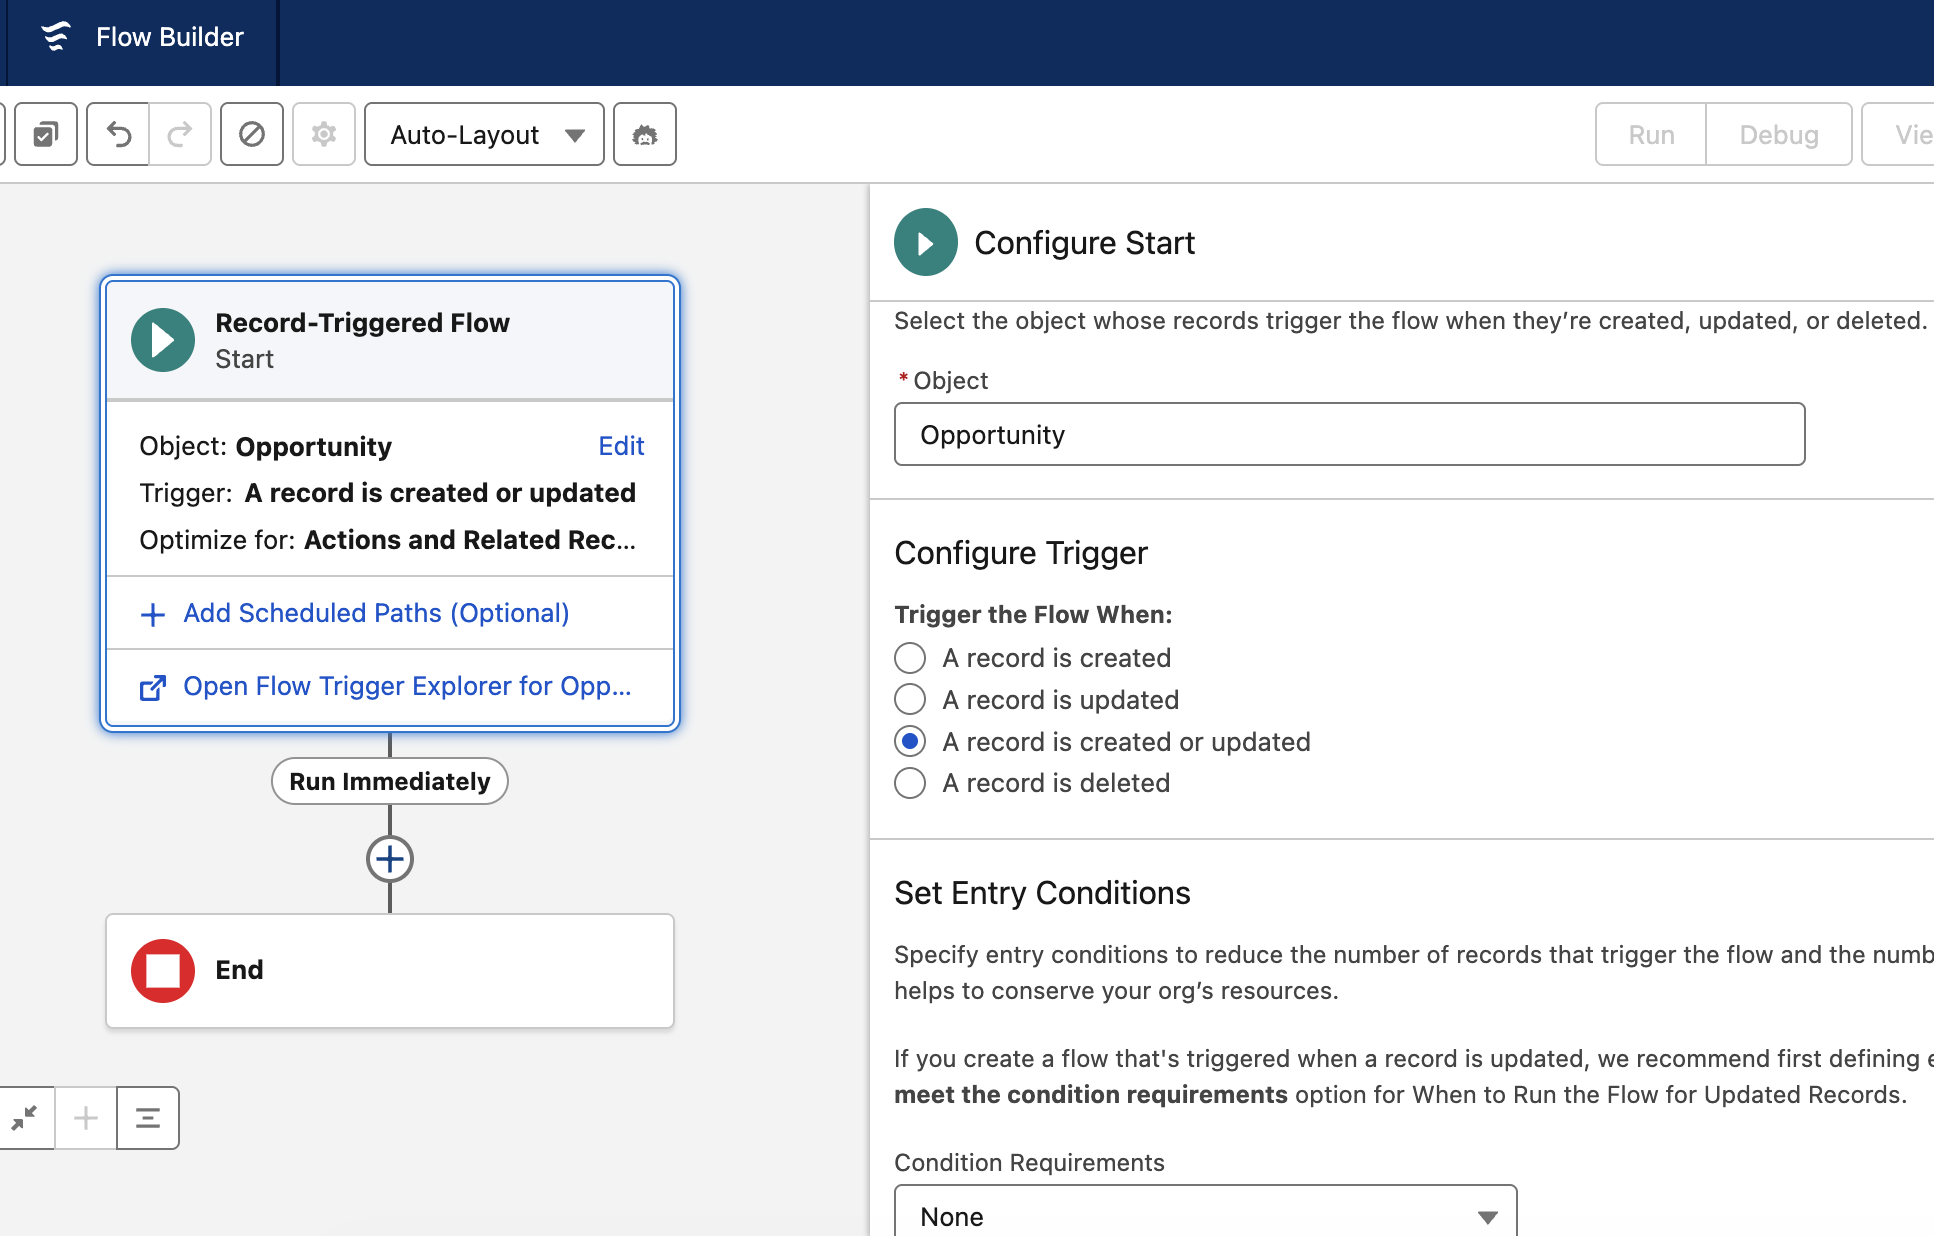Click the Edit link for Object
Screen dimensions: 1934x1236
click(621, 446)
